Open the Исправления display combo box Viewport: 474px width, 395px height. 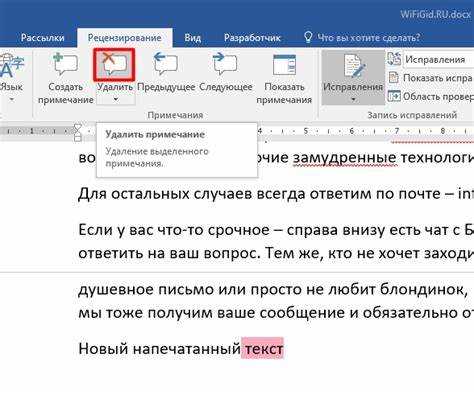pyautogui.click(x=439, y=60)
